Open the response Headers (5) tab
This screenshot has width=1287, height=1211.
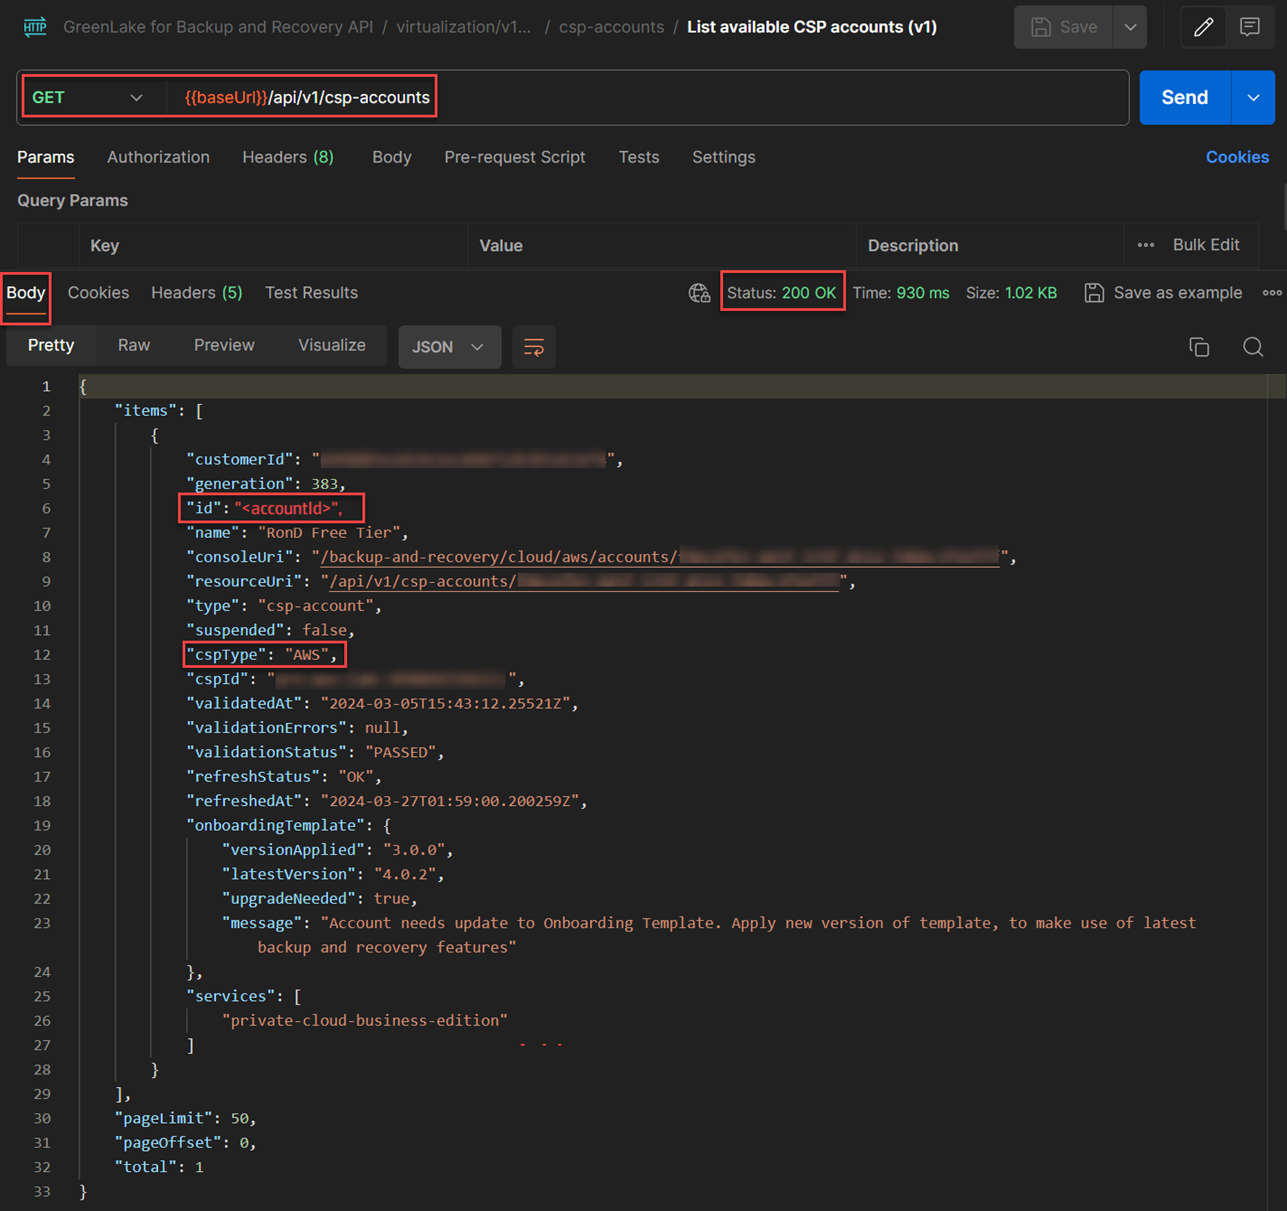[197, 293]
